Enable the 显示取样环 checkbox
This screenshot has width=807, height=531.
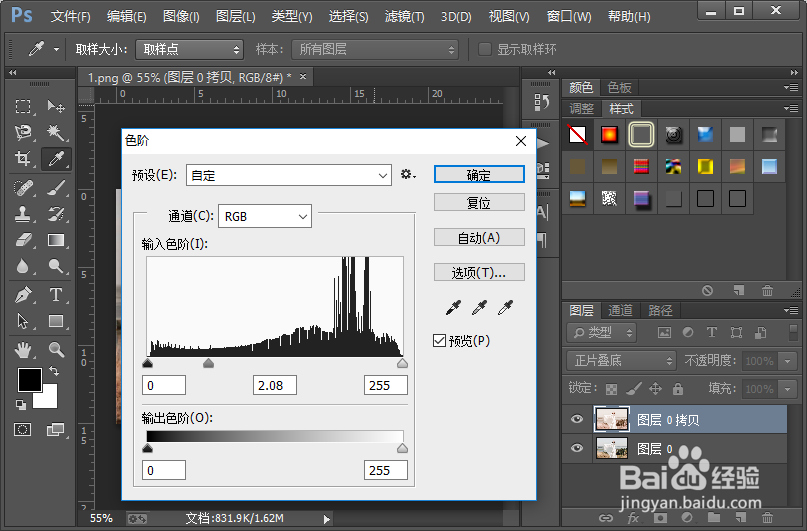[x=484, y=49]
